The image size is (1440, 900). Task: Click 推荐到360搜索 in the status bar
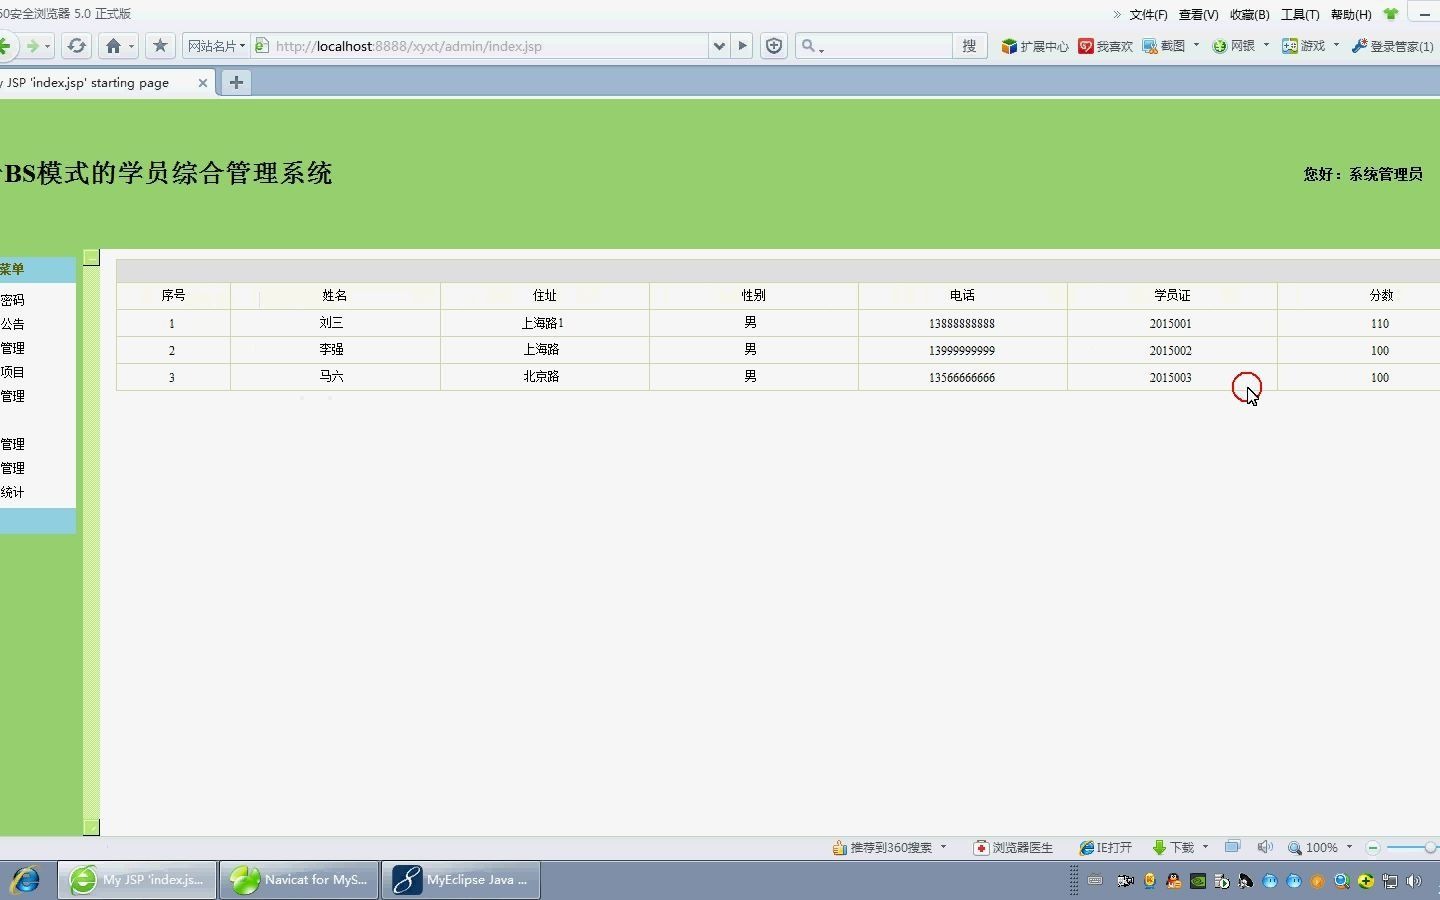point(882,847)
